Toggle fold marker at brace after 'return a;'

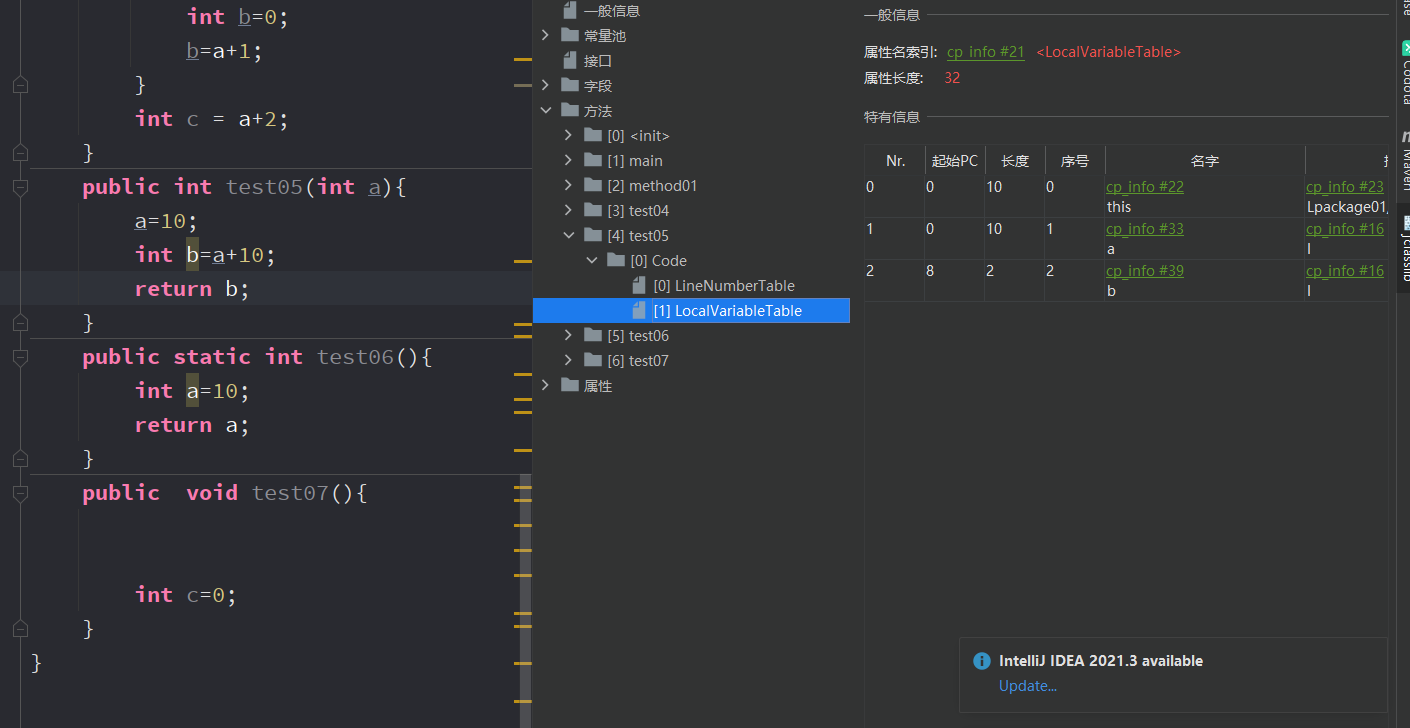[x=20, y=459]
